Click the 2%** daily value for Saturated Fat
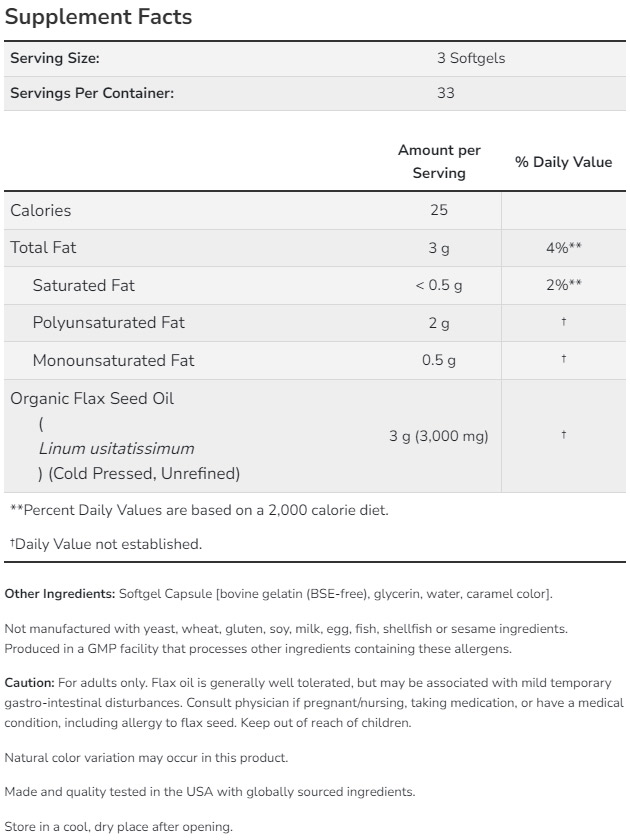Screen dimensions: 630x840 point(563,285)
